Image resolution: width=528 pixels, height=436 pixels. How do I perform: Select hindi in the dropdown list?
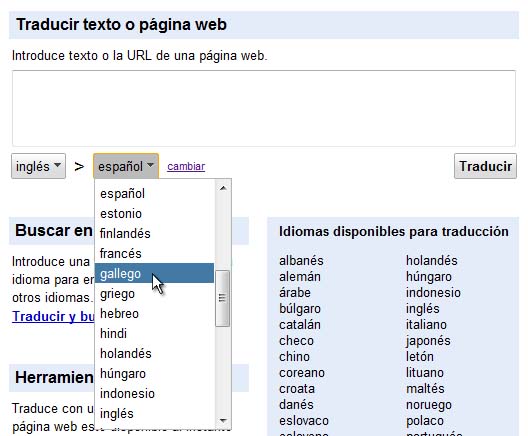(154, 333)
